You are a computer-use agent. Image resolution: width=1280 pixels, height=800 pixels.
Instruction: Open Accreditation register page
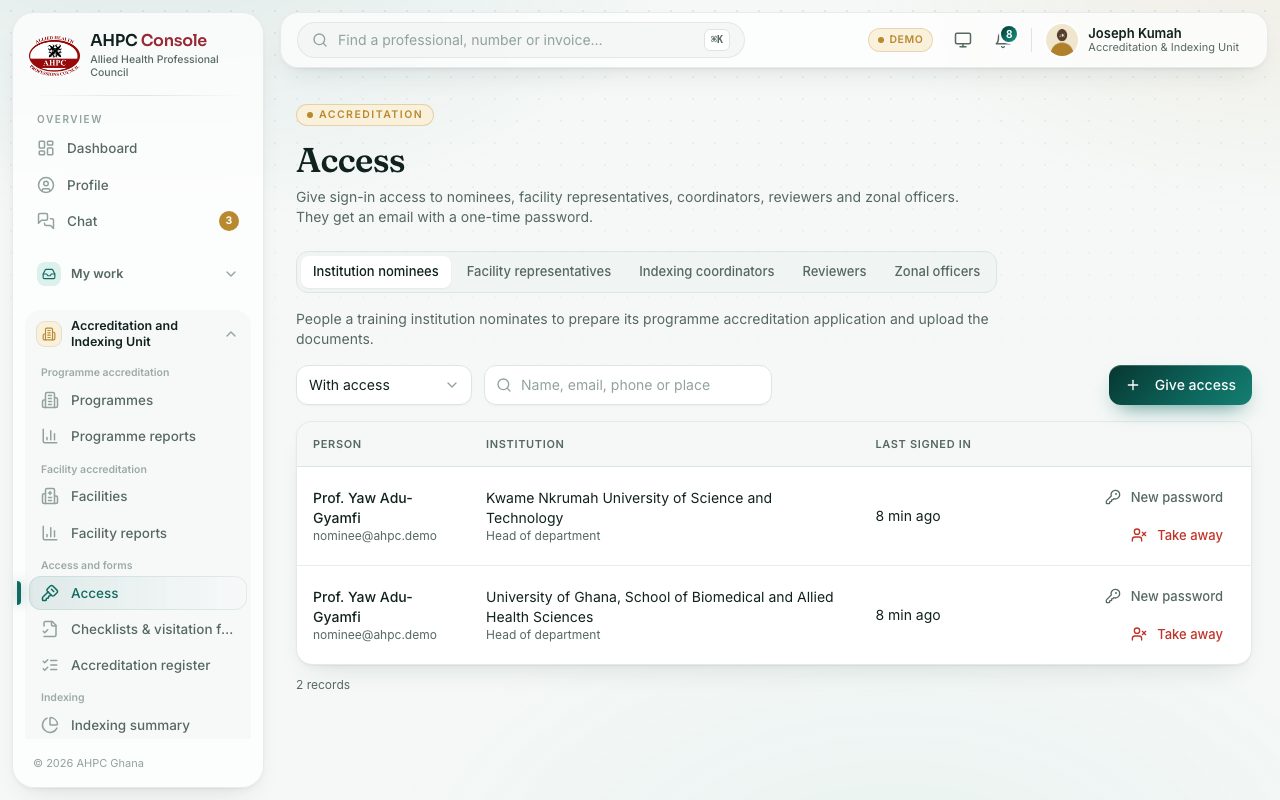tap(138, 665)
